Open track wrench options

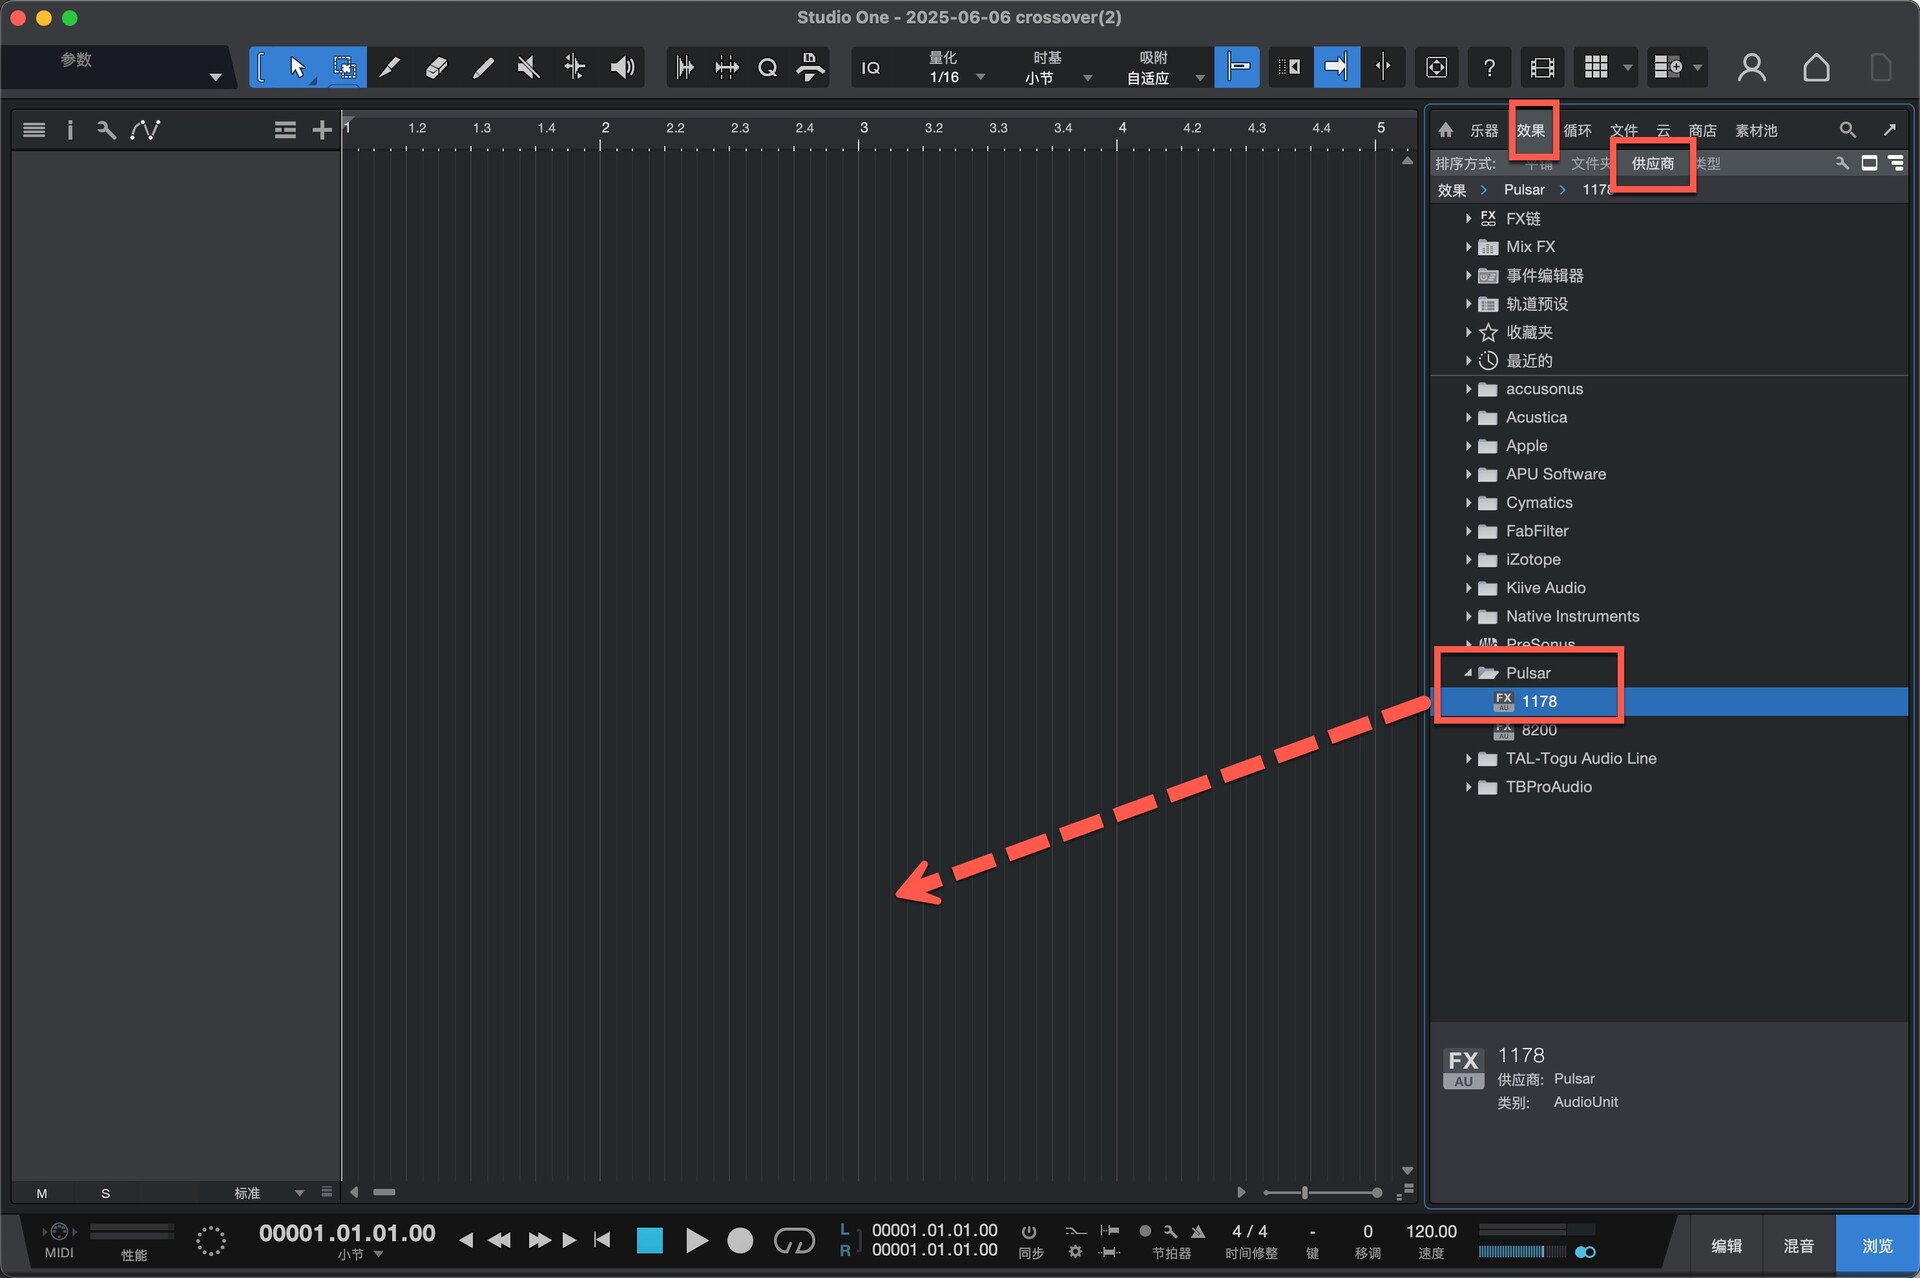pos(106,130)
